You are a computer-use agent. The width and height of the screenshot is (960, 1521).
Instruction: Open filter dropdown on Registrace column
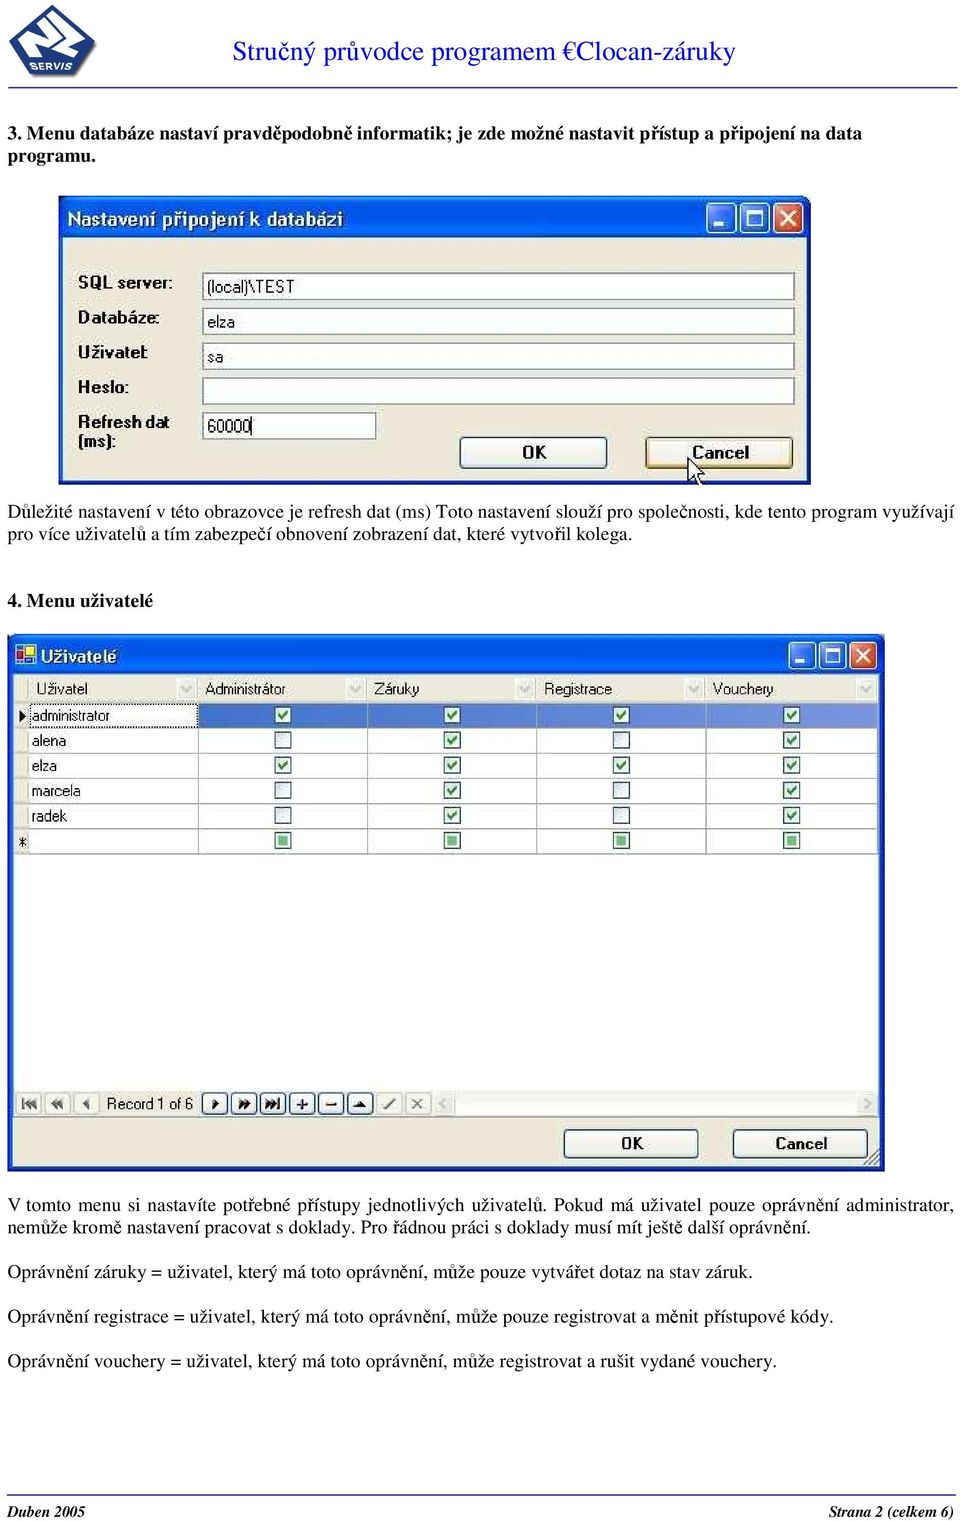click(x=694, y=689)
